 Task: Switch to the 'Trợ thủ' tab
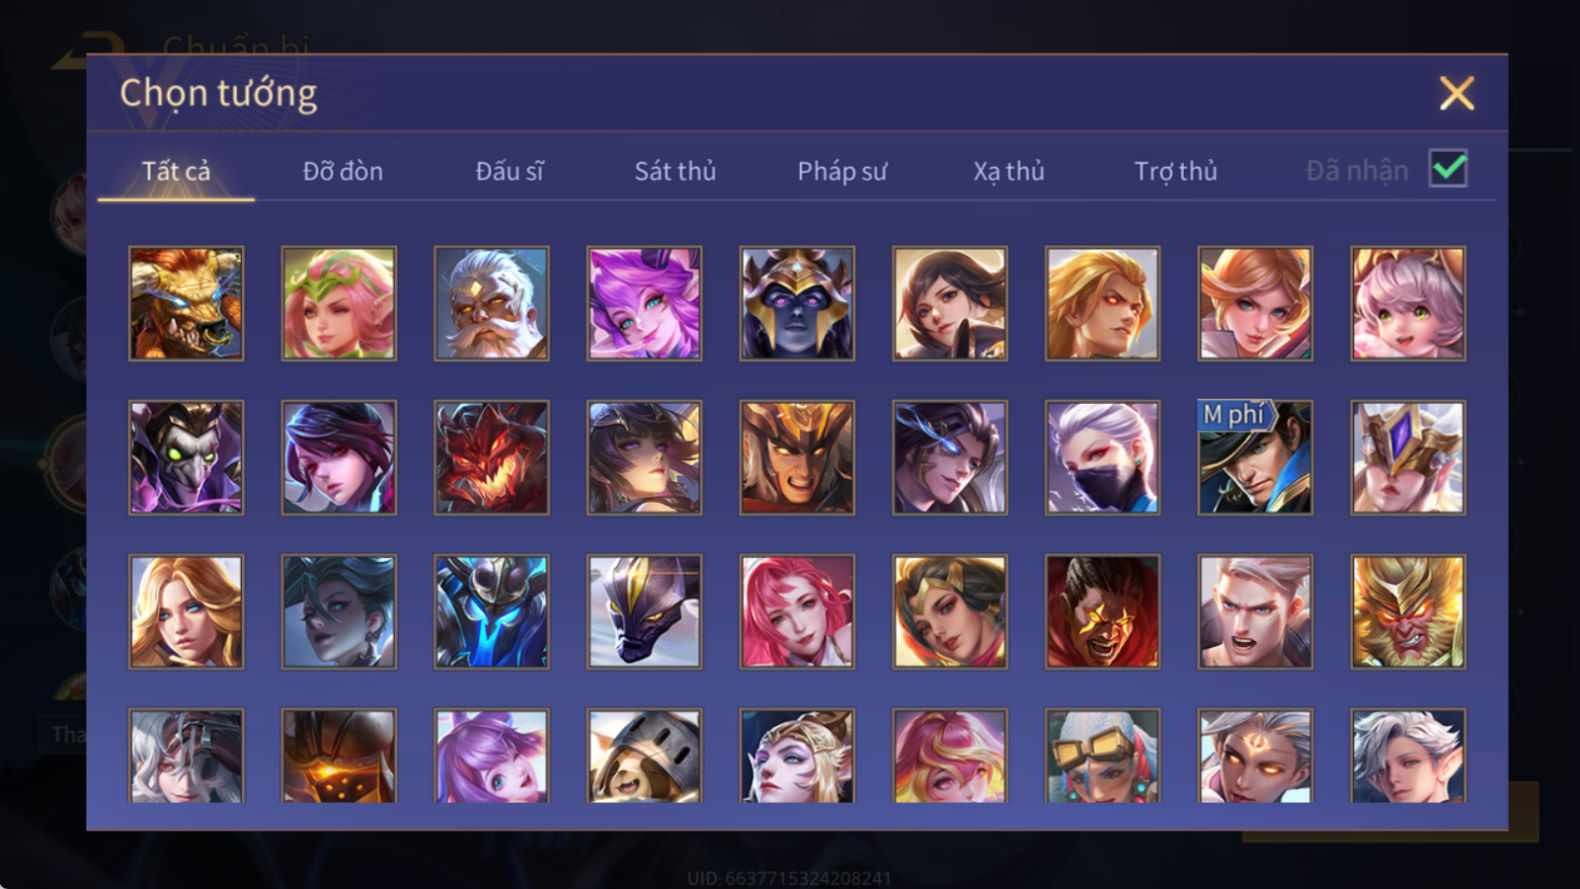click(1175, 171)
